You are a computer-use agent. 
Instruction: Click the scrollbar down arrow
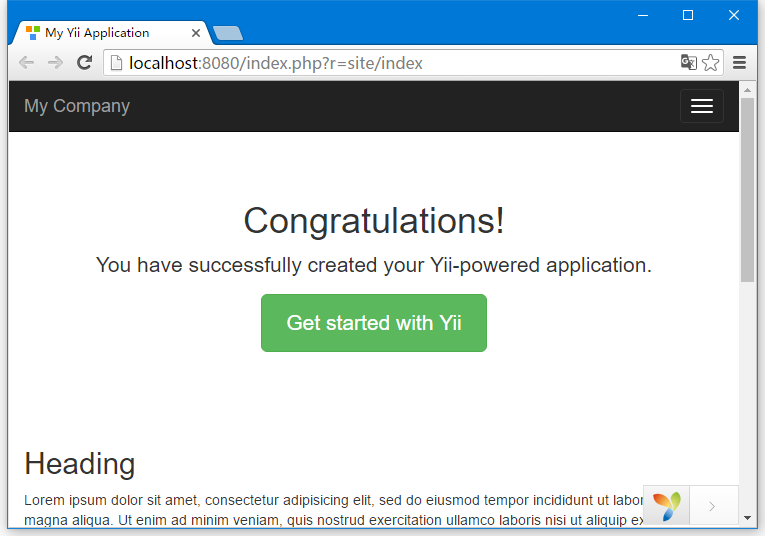click(x=747, y=518)
